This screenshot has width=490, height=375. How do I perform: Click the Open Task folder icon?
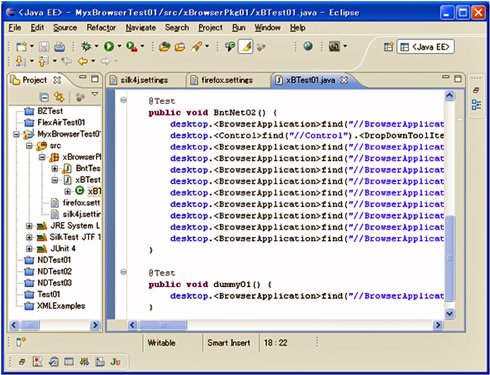[180, 47]
